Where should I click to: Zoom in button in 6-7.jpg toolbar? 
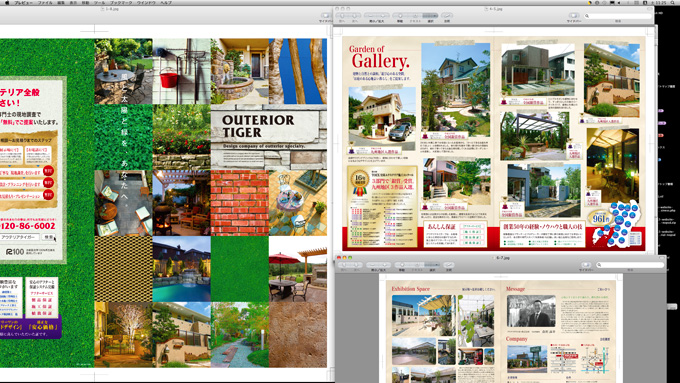[384, 265]
